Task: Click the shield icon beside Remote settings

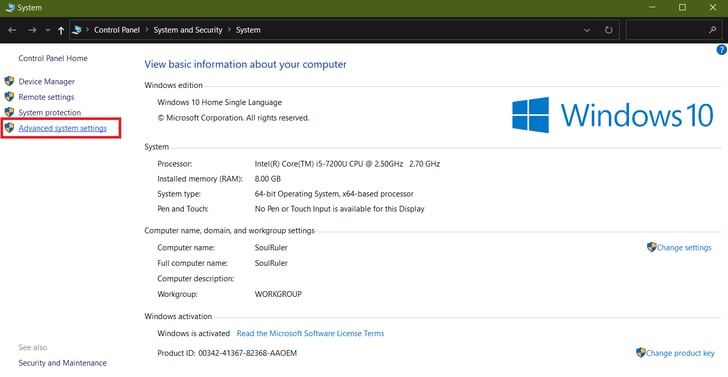Action: (9, 97)
